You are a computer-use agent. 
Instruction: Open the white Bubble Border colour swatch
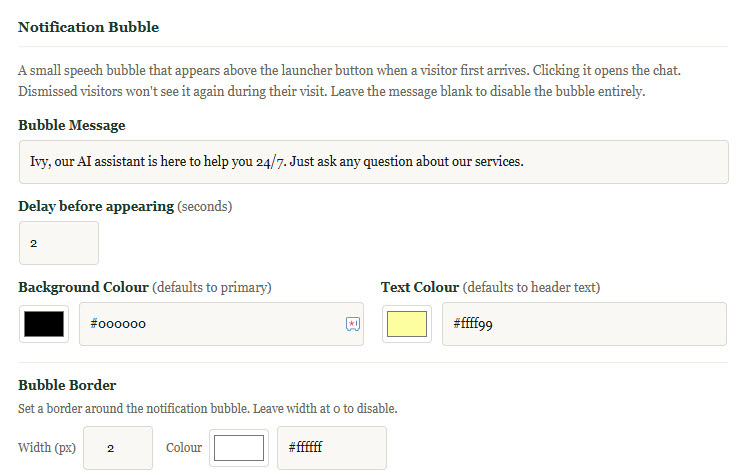click(238, 448)
